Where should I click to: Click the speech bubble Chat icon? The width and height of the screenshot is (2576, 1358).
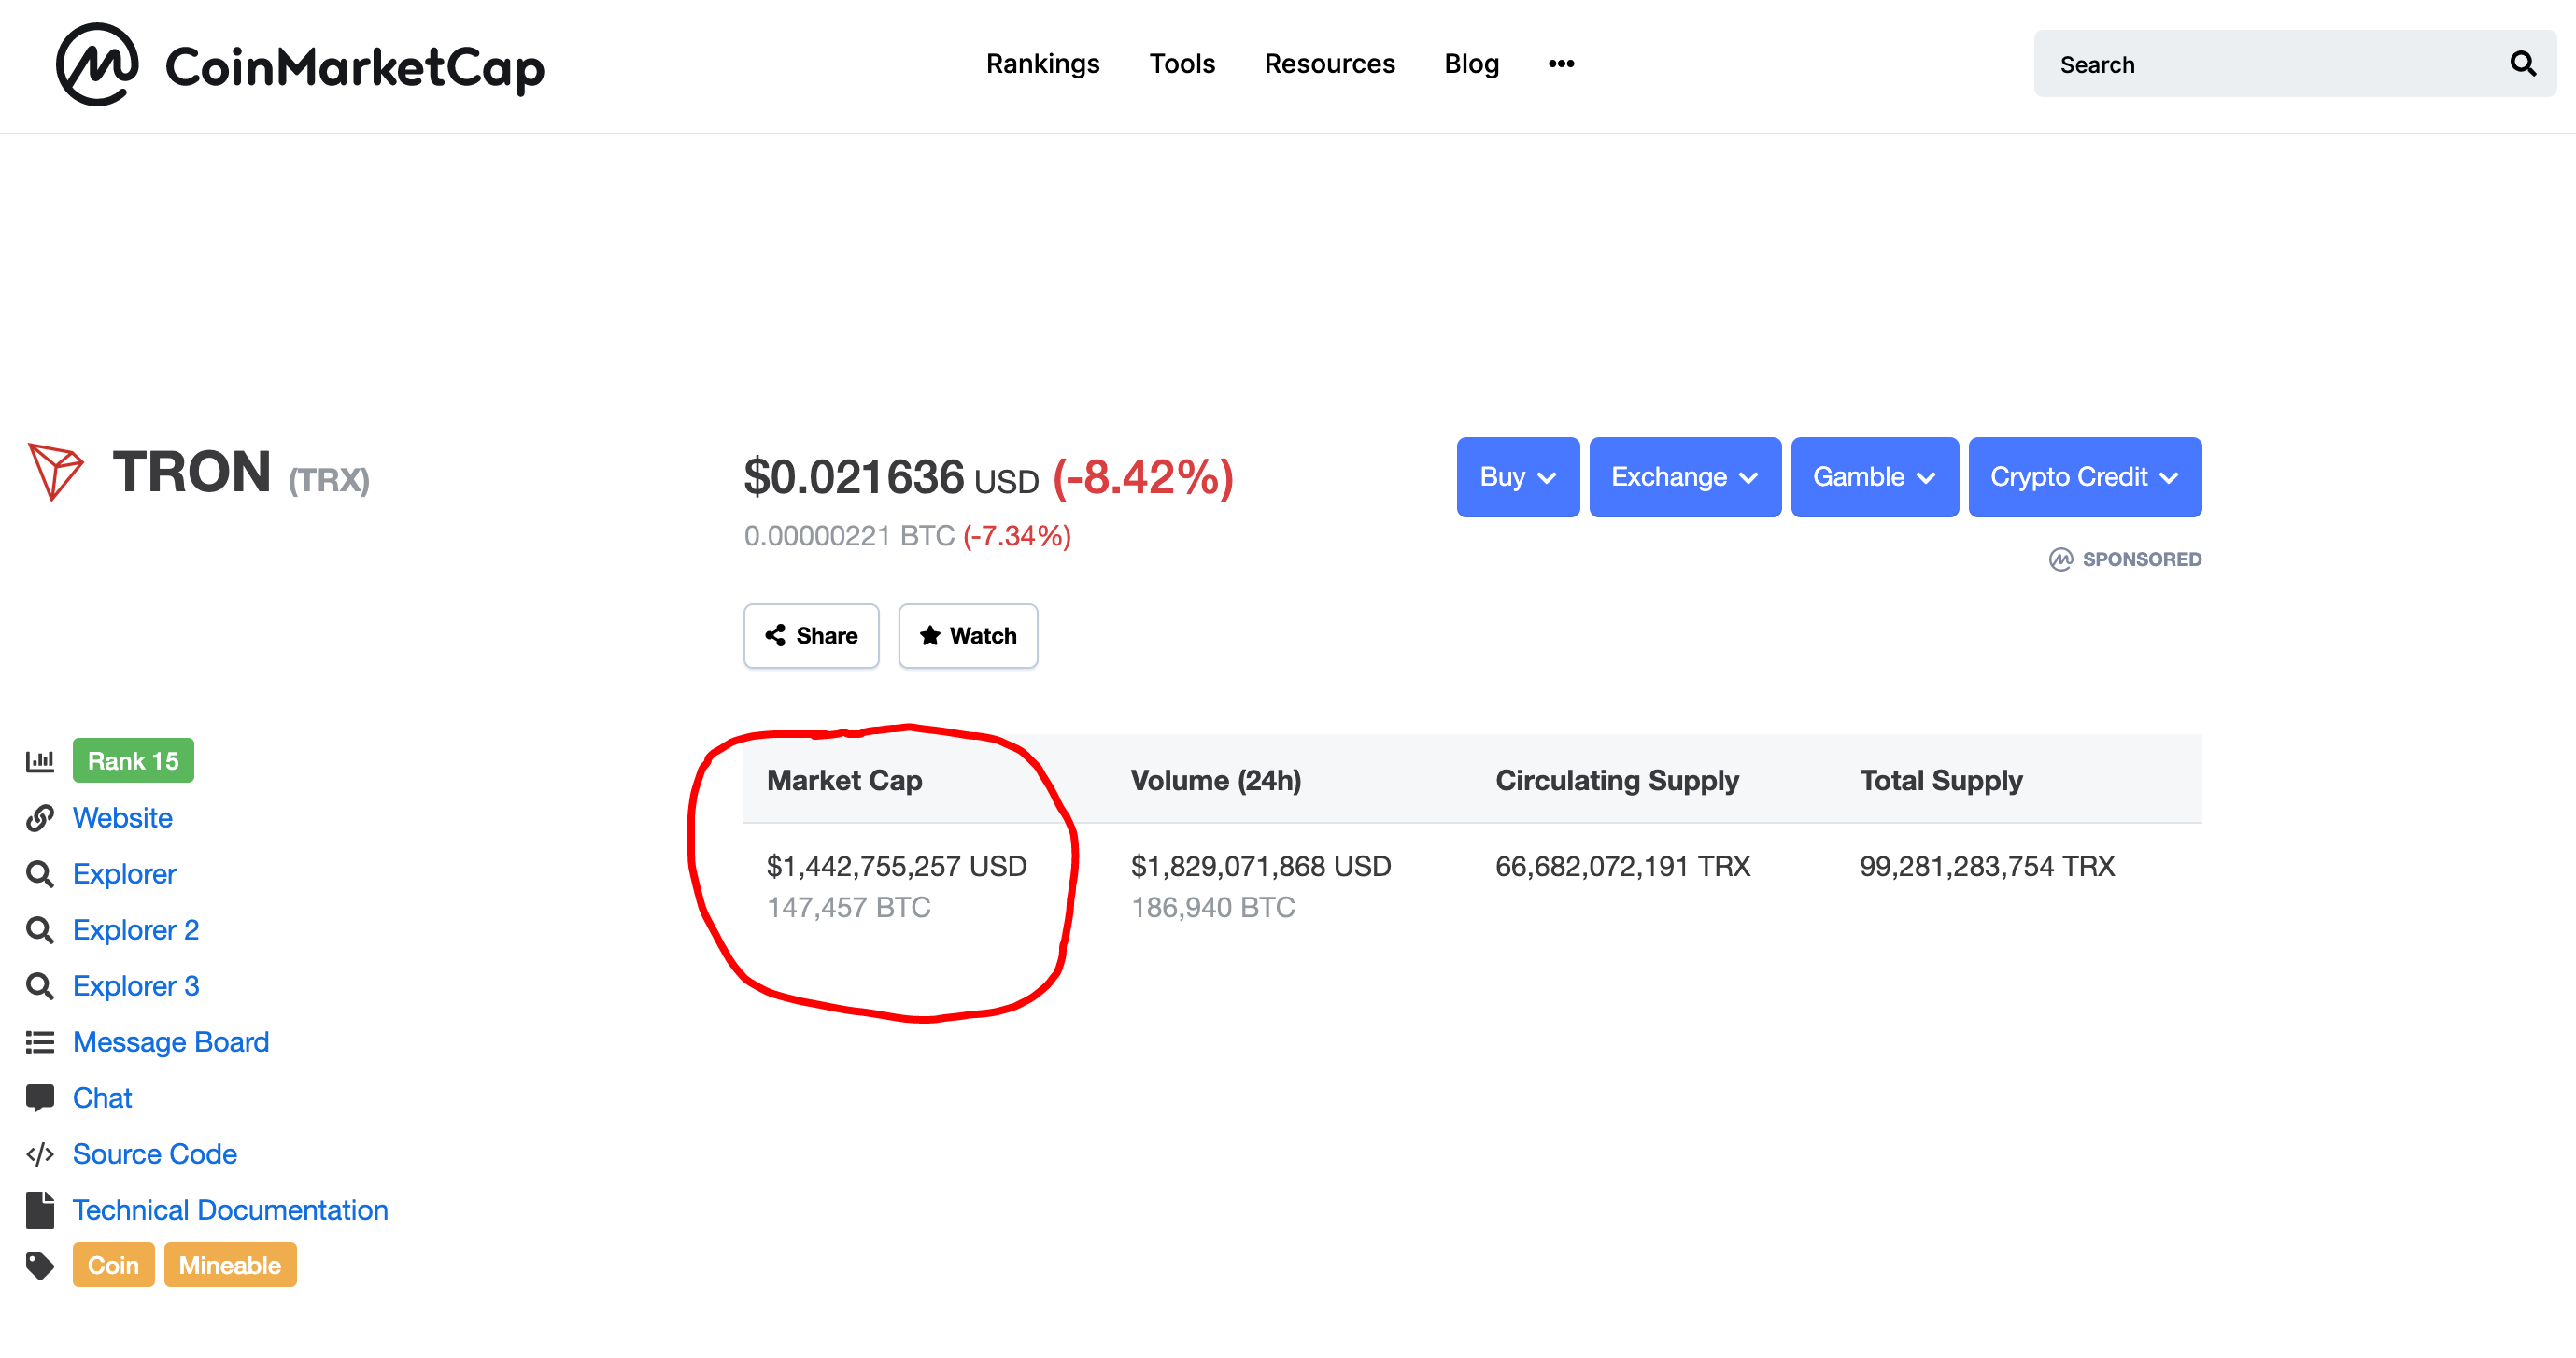[40, 1098]
